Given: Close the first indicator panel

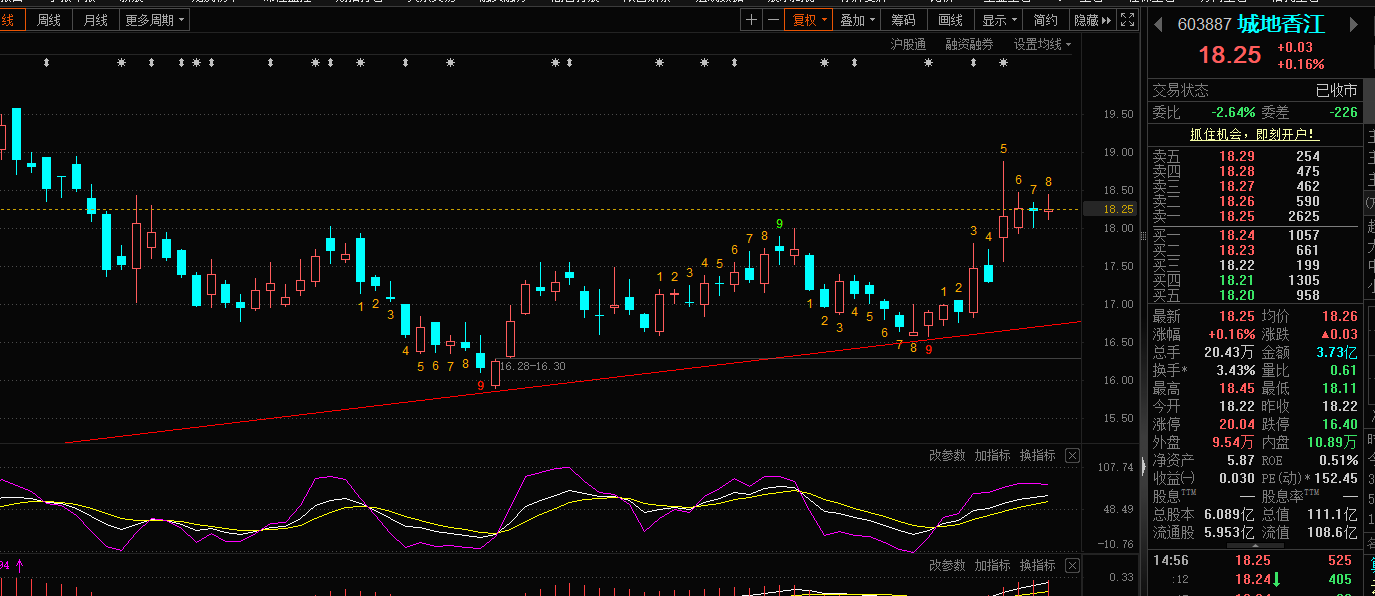Looking at the screenshot, I should [1072, 456].
